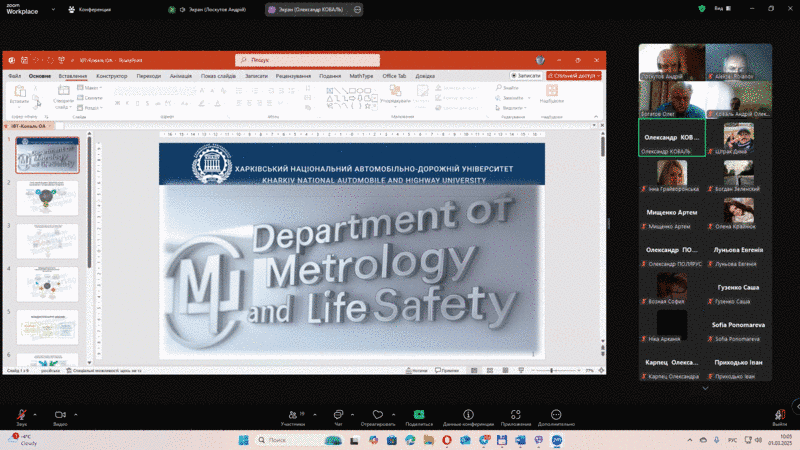
Task: Click the Примітки comments button in status bar
Action: pyautogui.click(x=447, y=370)
